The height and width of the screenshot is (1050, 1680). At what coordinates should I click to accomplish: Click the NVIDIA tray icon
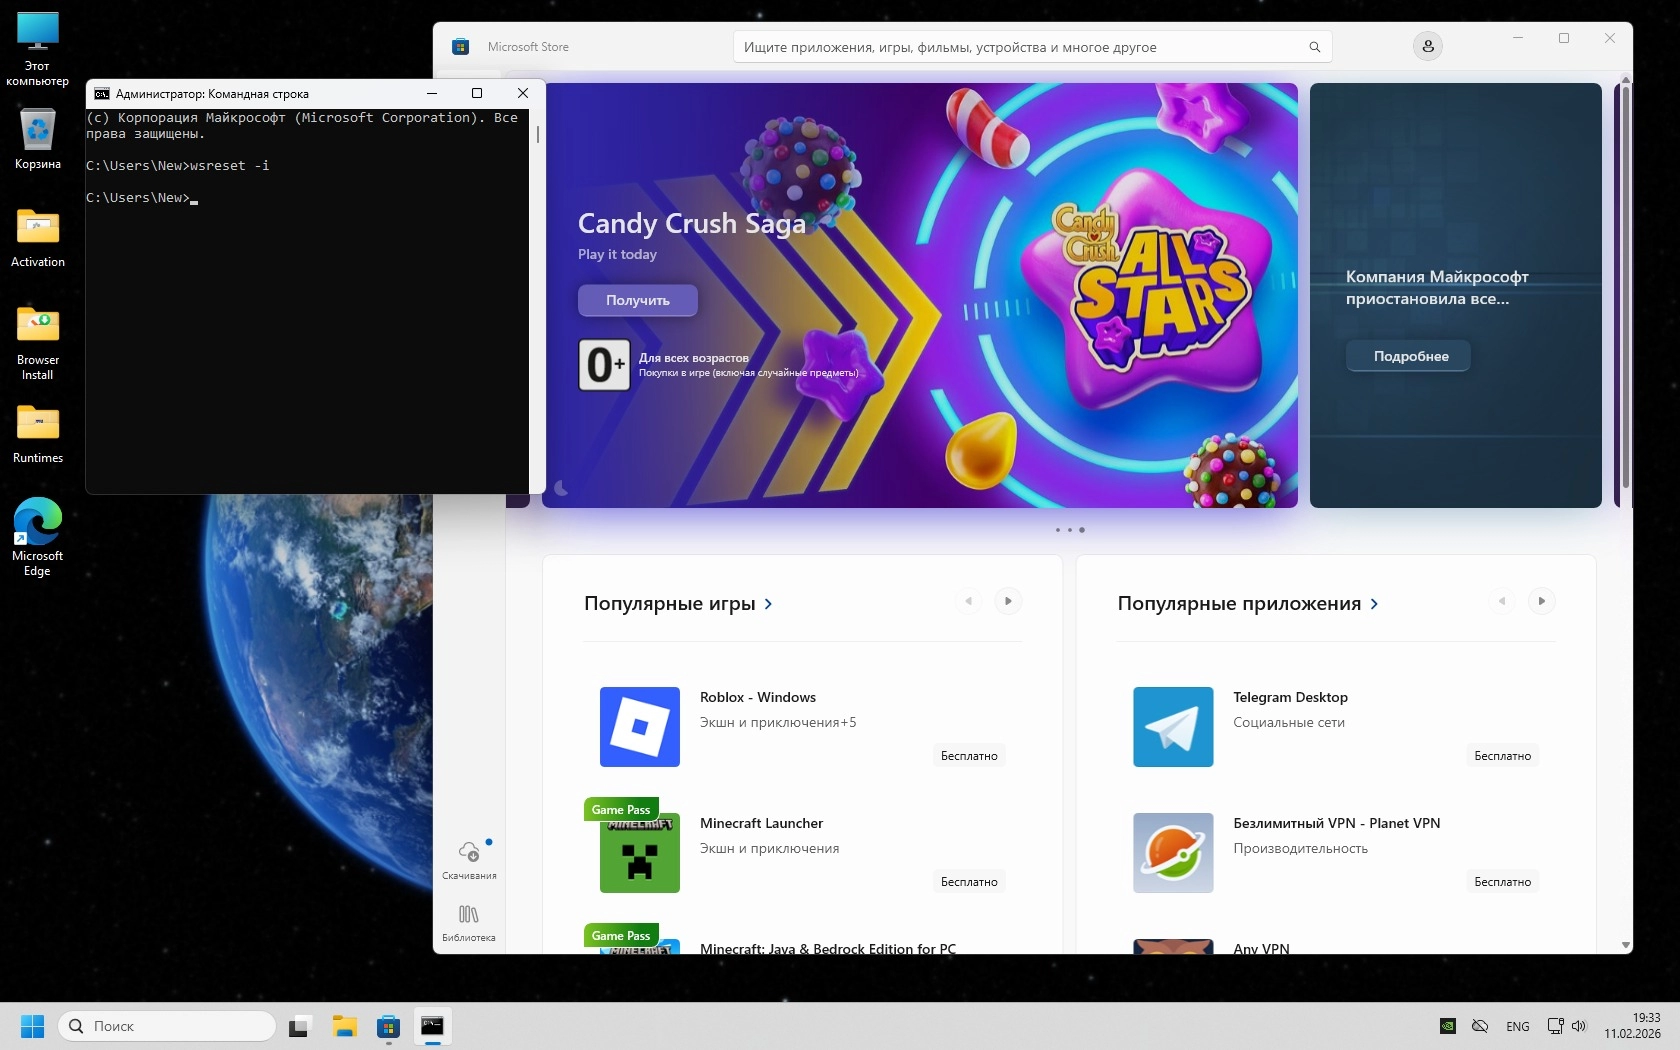click(1447, 1026)
